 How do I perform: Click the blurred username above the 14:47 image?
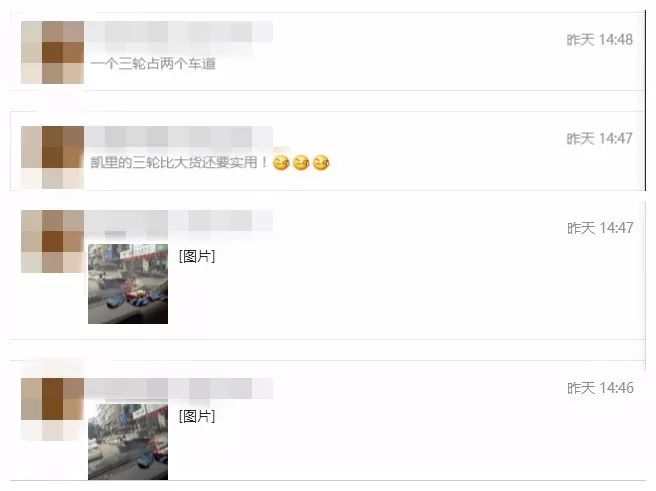click(x=179, y=221)
